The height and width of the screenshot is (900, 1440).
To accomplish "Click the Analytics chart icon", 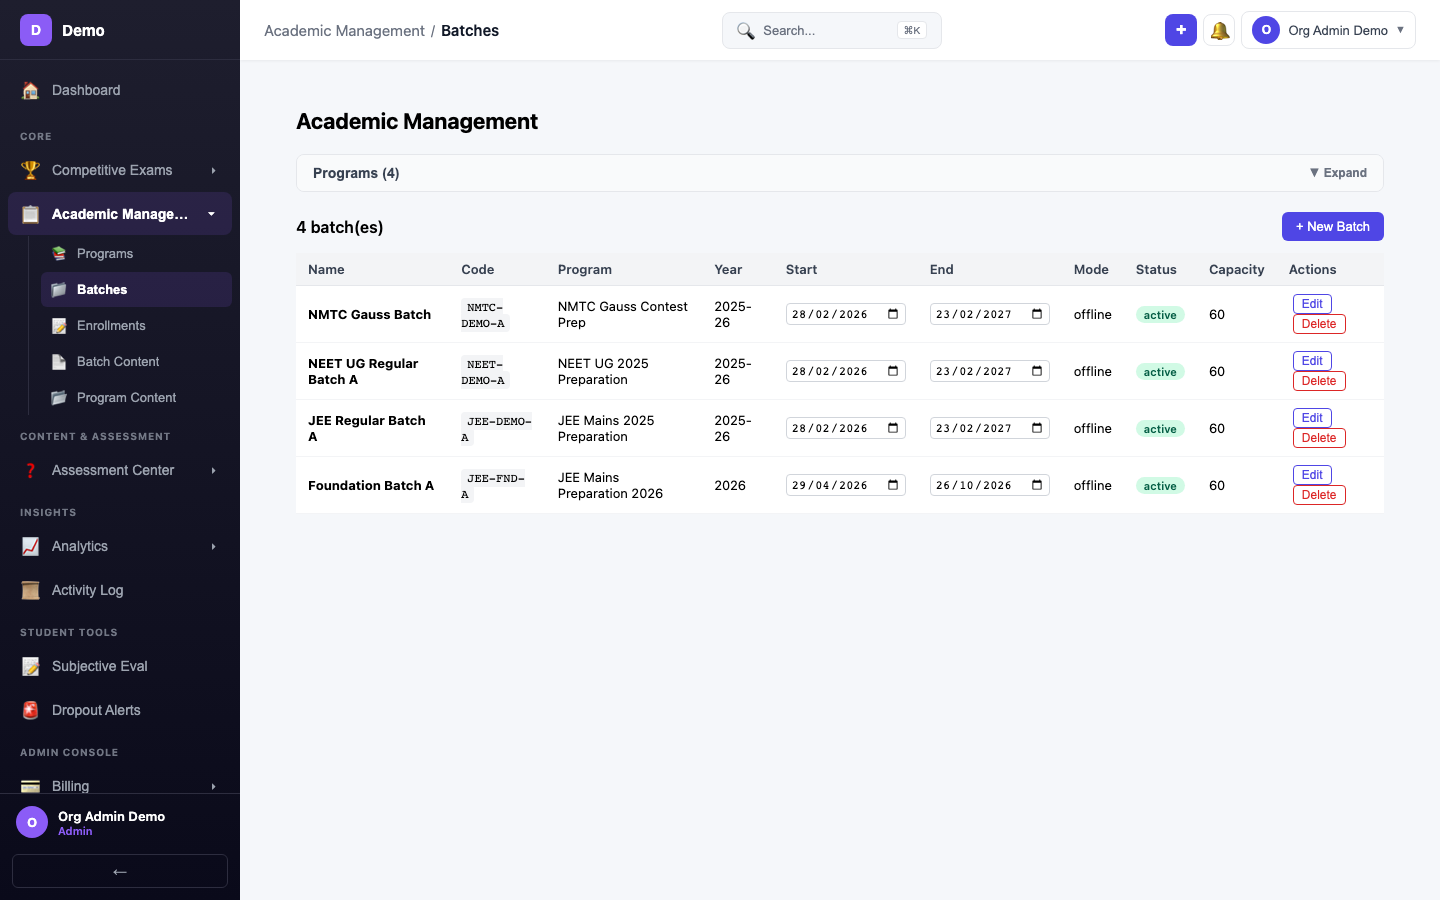I will tap(31, 546).
